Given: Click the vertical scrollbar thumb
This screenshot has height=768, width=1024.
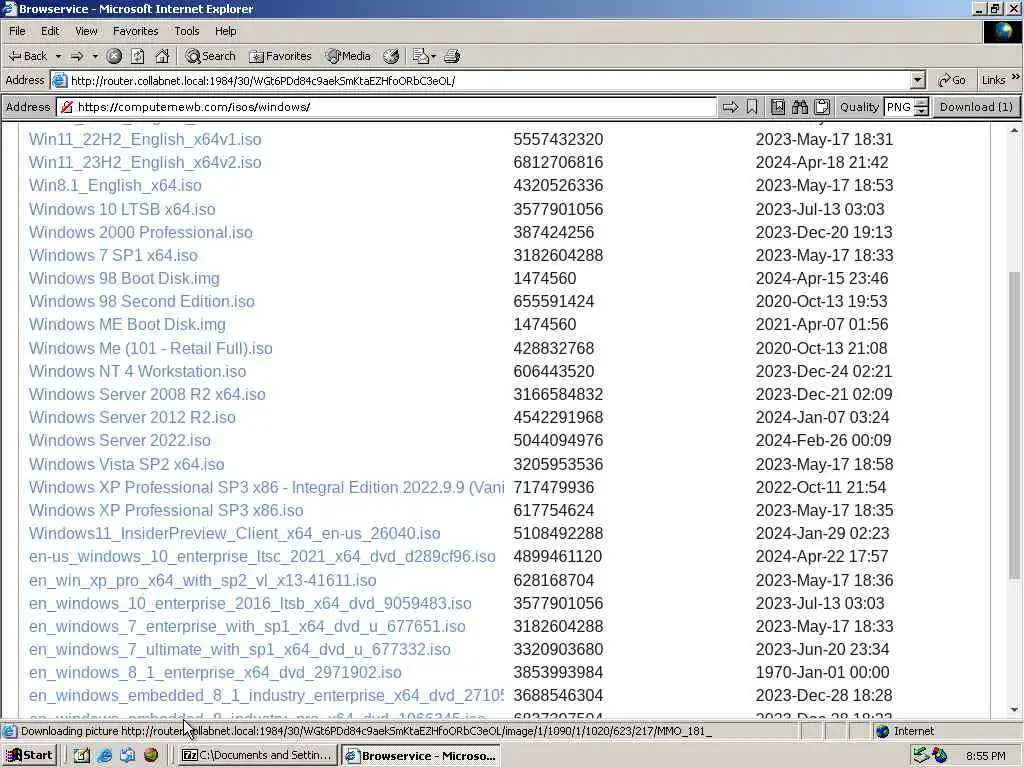Looking at the screenshot, I should (x=1014, y=424).
